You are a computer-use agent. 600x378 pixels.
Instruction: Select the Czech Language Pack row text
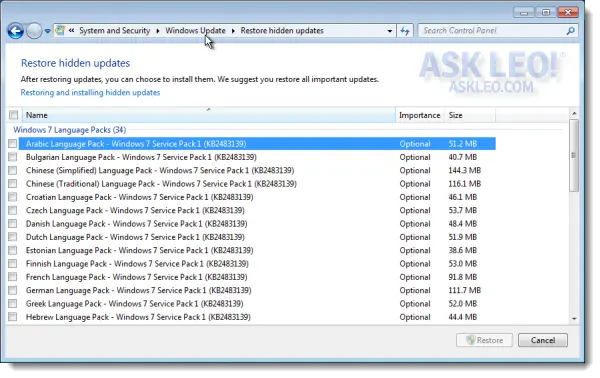pyautogui.click(x=135, y=210)
